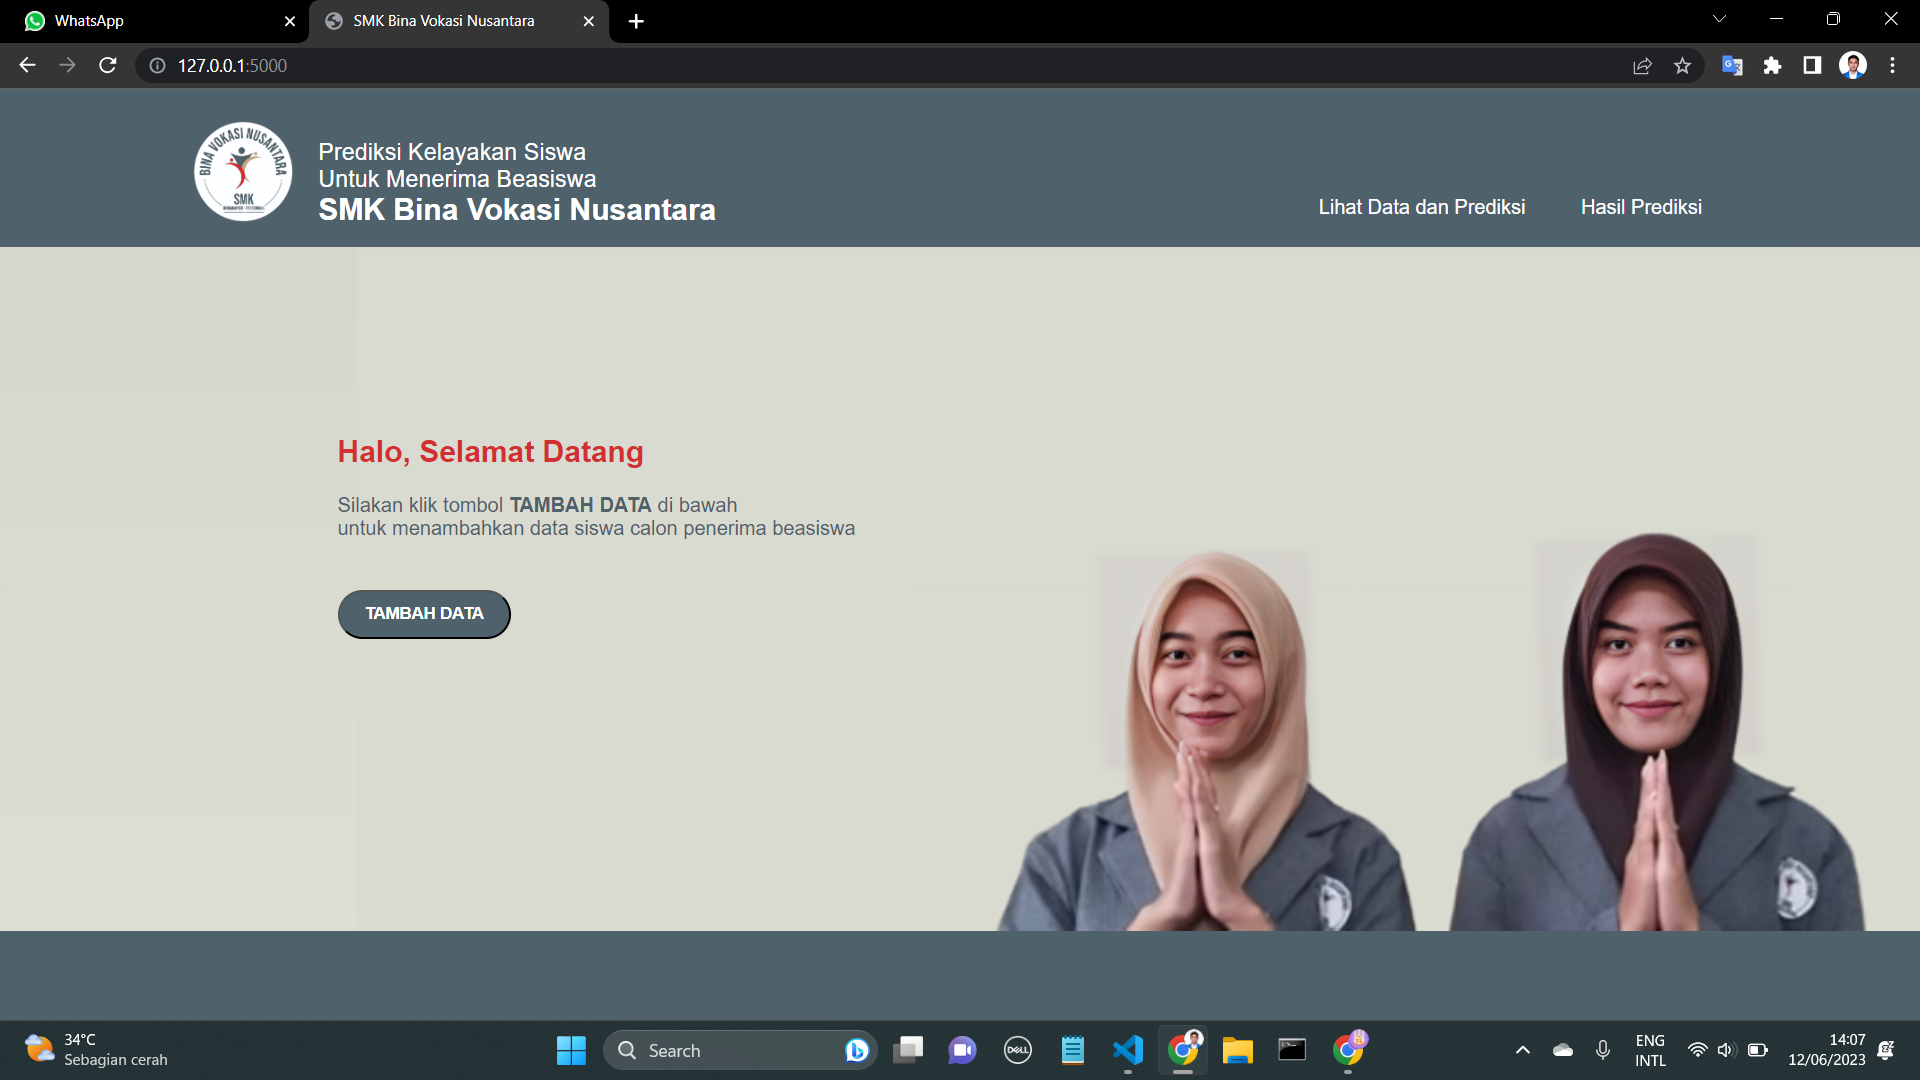Open Lihat Data dan Prediksi menu
The image size is (1920, 1080).
tap(1421, 207)
